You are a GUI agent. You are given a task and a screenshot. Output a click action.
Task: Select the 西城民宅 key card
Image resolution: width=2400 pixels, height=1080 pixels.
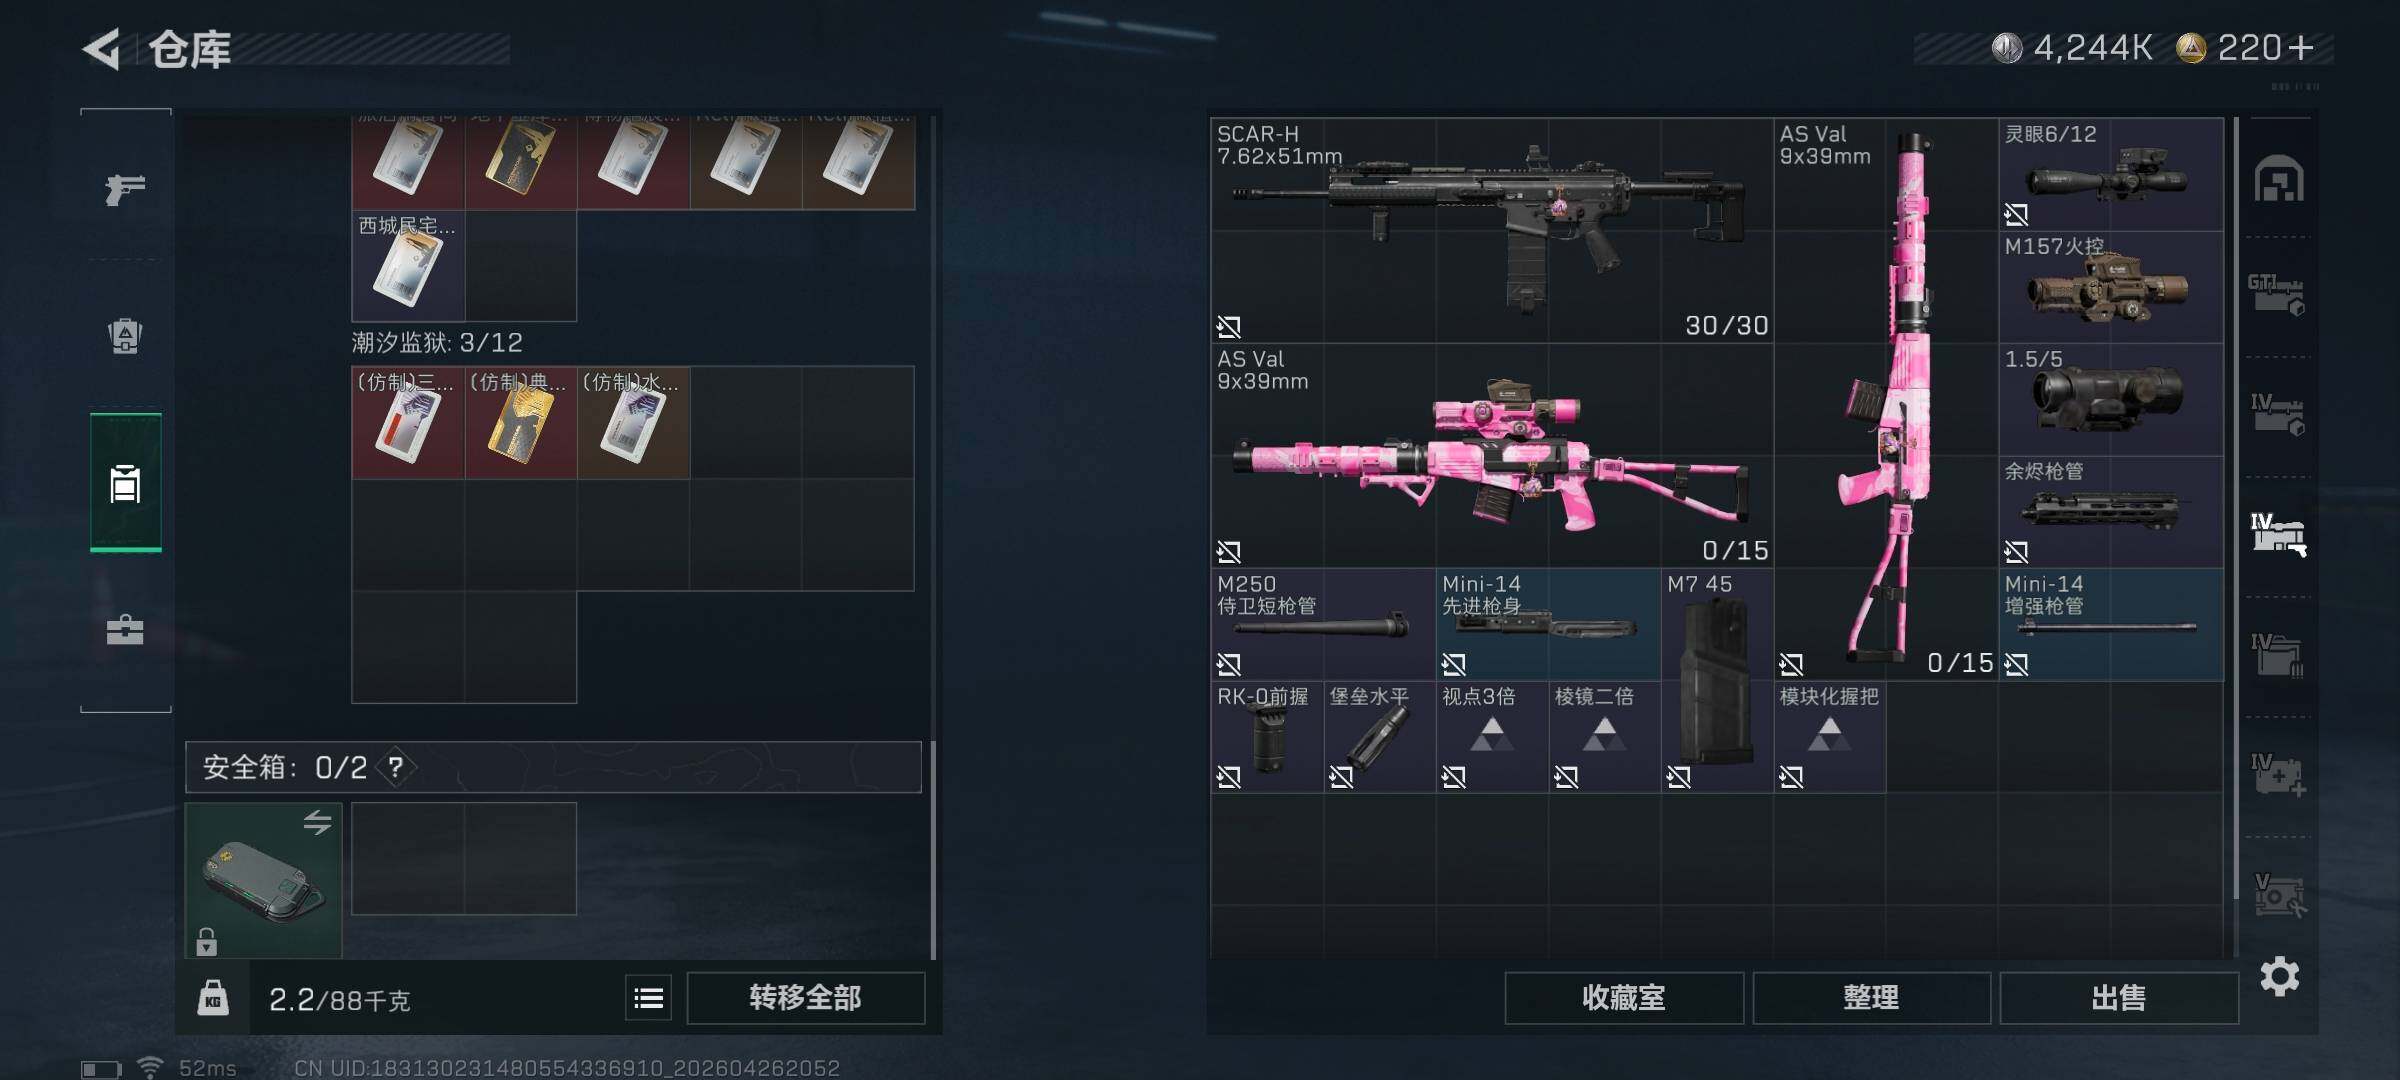coord(408,266)
